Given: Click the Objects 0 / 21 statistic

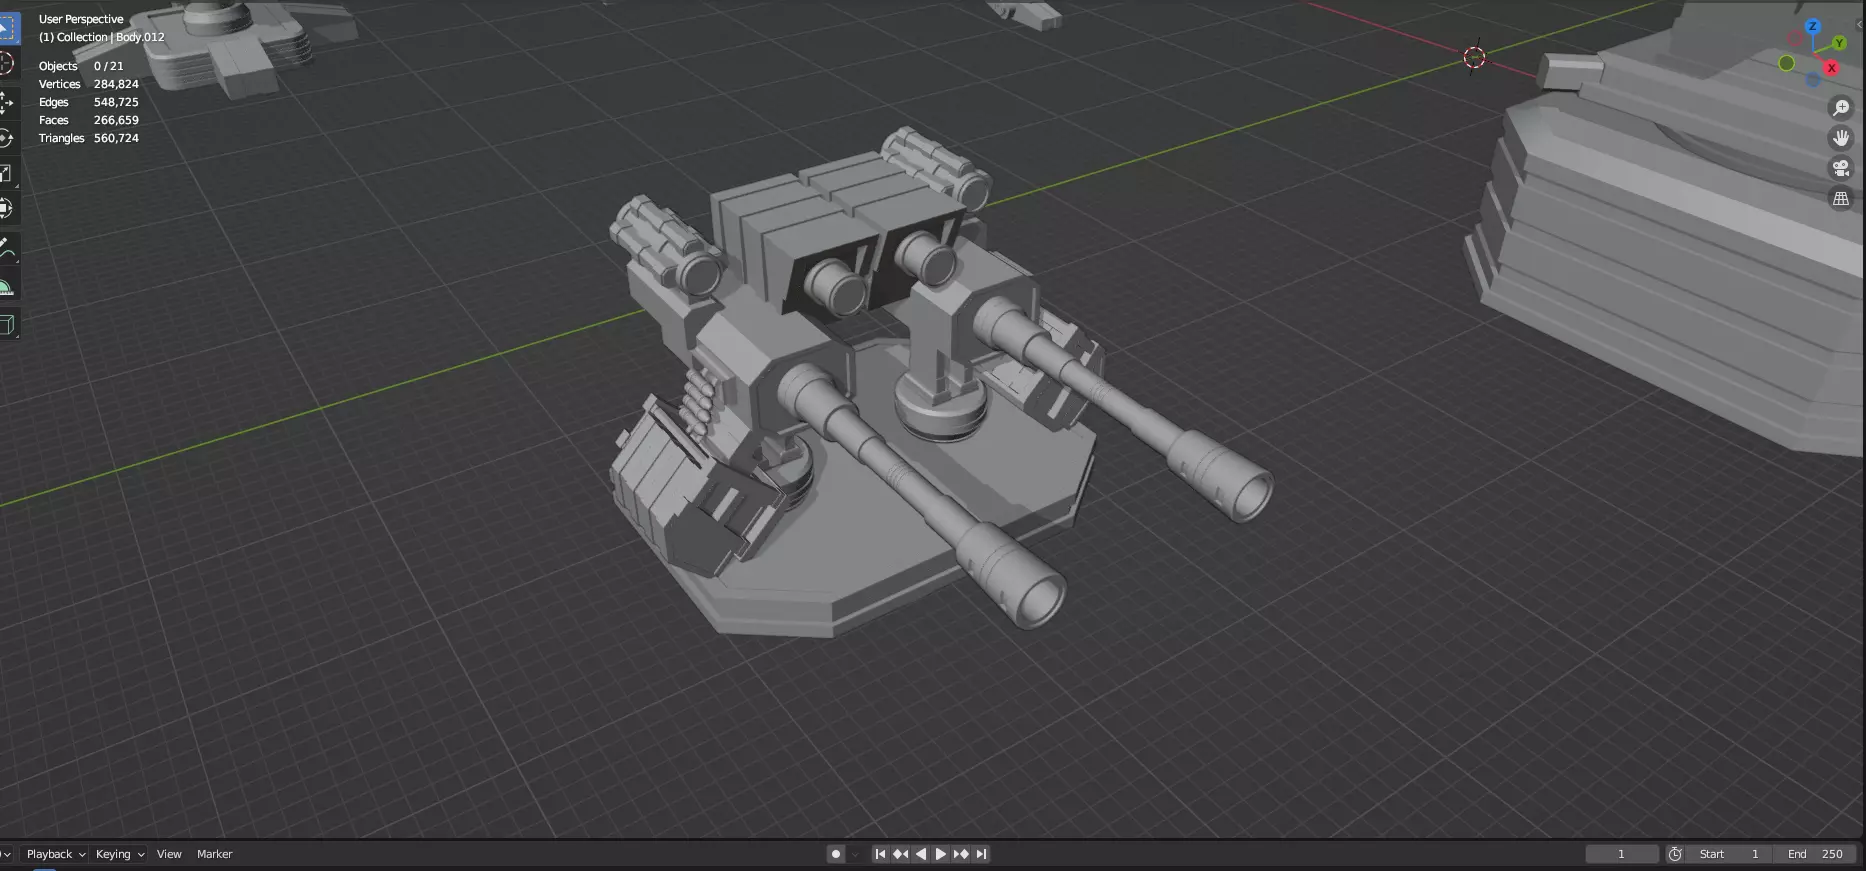Looking at the screenshot, I should click(81, 66).
